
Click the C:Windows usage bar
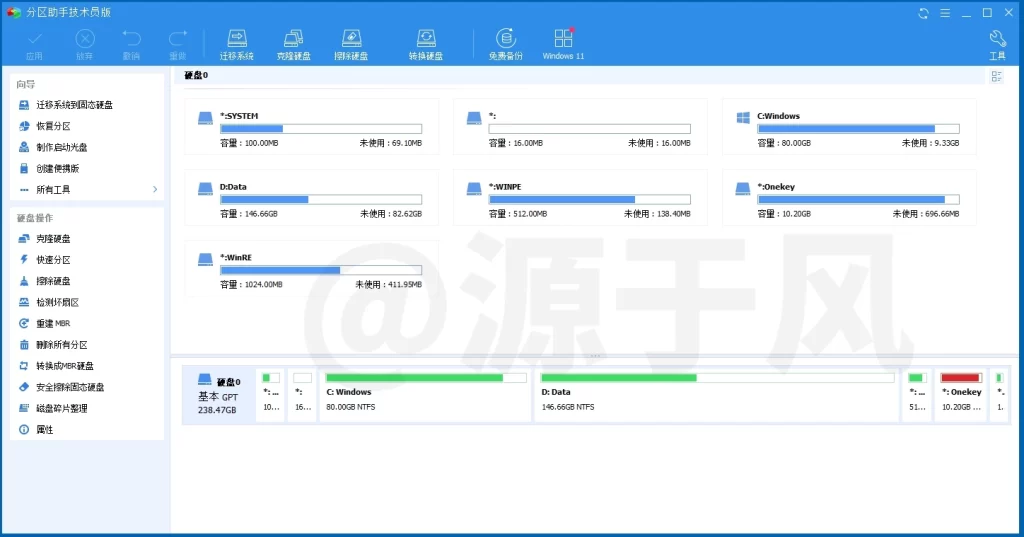tap(858, 129)
